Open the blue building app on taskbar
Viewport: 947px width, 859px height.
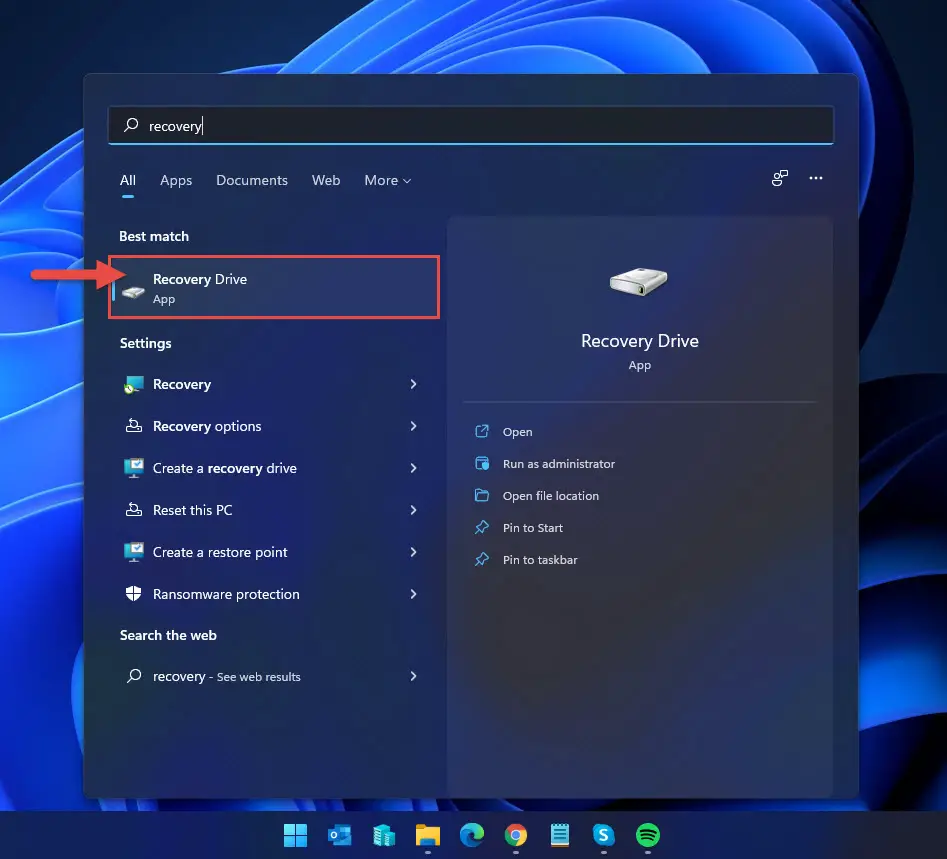click(x=384, y=835)
